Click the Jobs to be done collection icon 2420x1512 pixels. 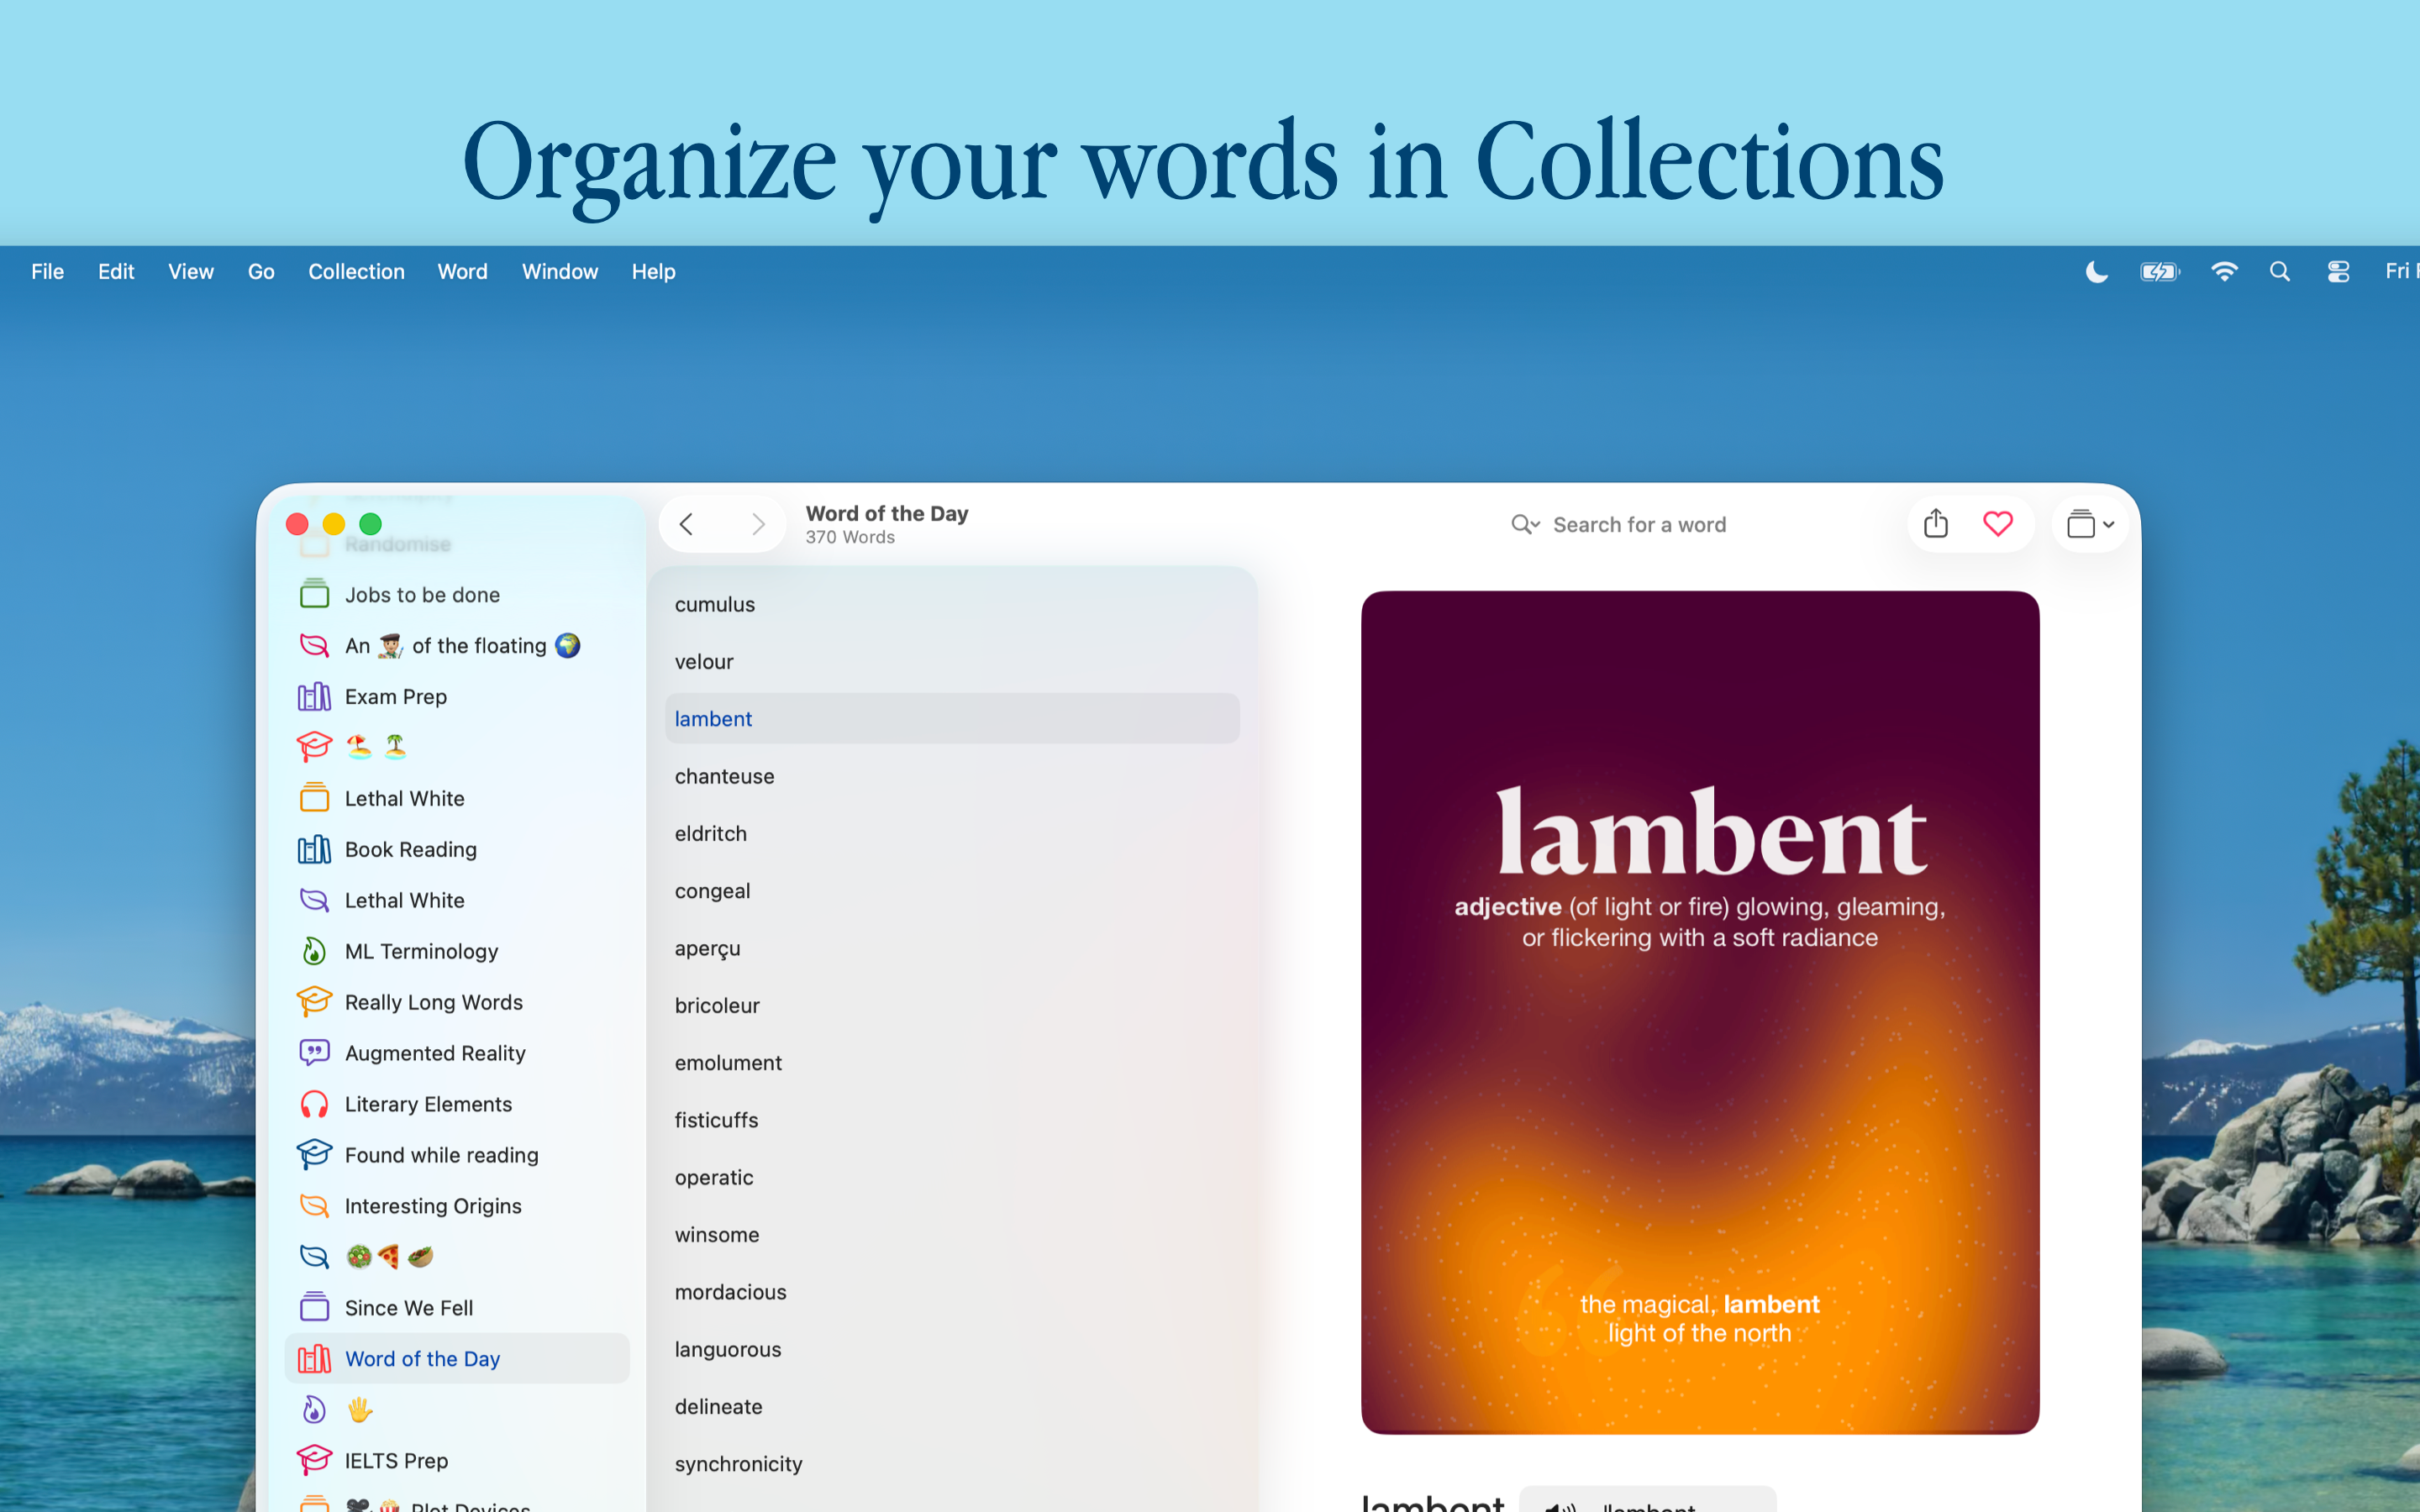point(314,594)
